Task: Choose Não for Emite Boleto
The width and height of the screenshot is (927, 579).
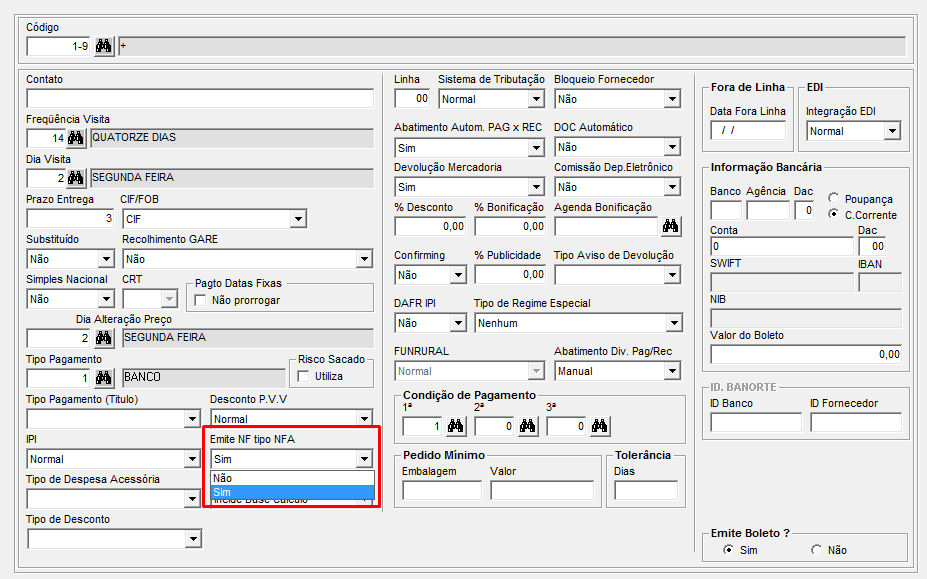Action: (x=816, y=550)
